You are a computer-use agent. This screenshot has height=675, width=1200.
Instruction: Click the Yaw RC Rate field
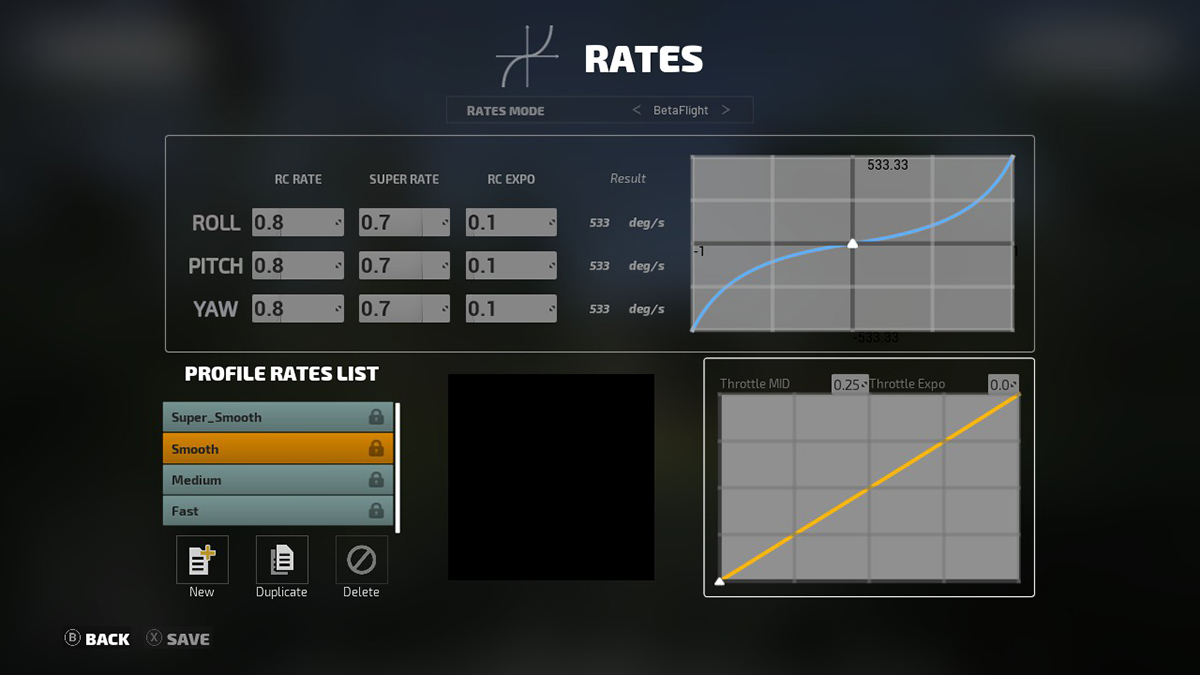298,308
